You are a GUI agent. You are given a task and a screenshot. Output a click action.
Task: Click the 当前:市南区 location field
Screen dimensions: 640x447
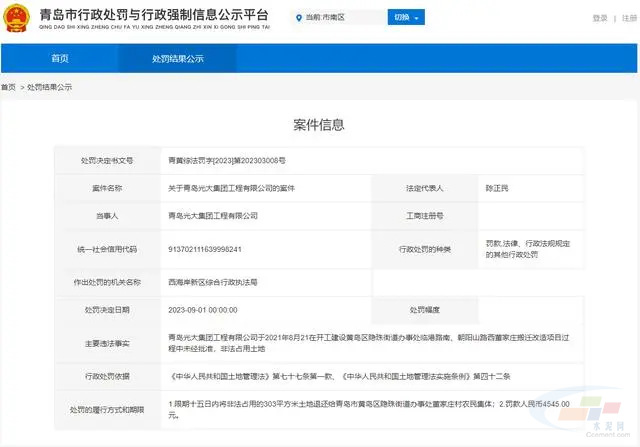[x=339, y=17]
